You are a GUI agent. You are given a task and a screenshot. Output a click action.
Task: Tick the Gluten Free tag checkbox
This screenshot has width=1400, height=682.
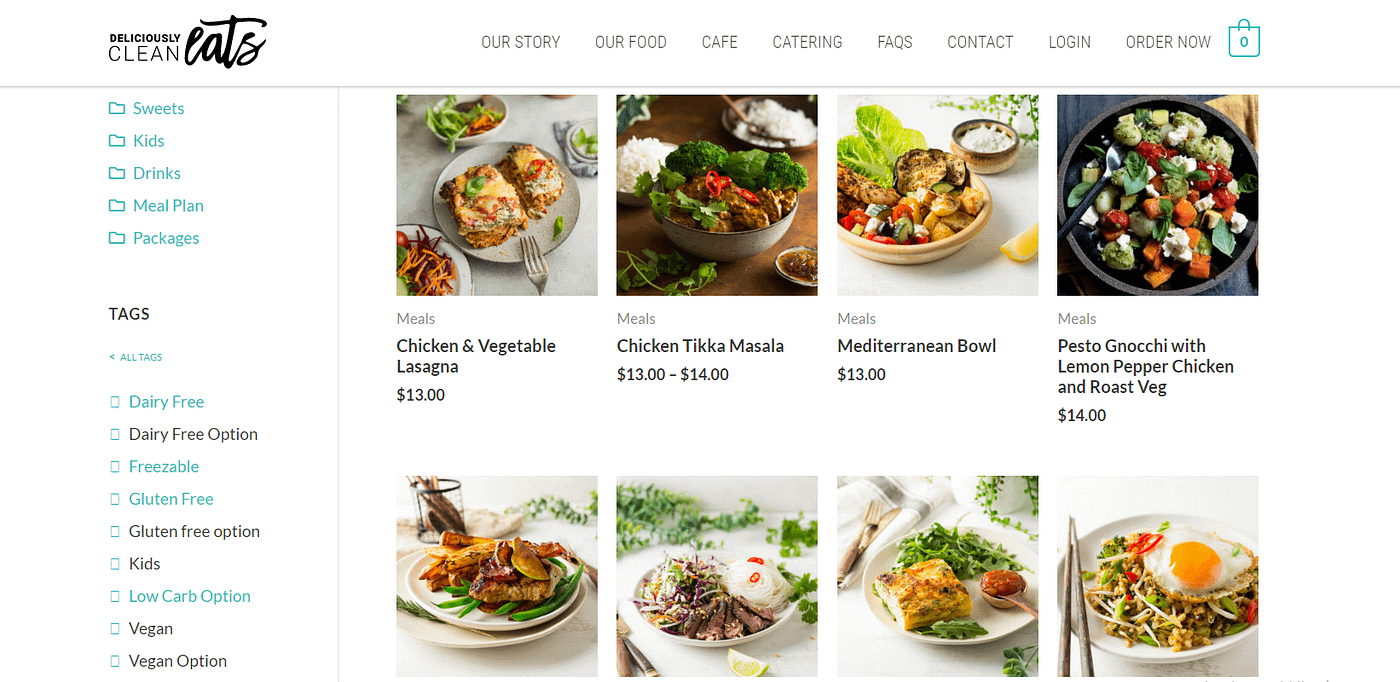click(114, 499)
